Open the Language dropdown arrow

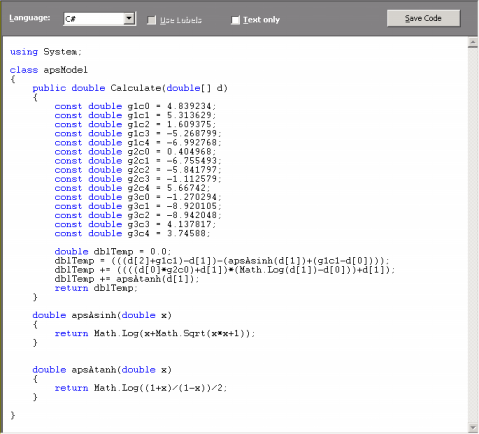(129, 19)
